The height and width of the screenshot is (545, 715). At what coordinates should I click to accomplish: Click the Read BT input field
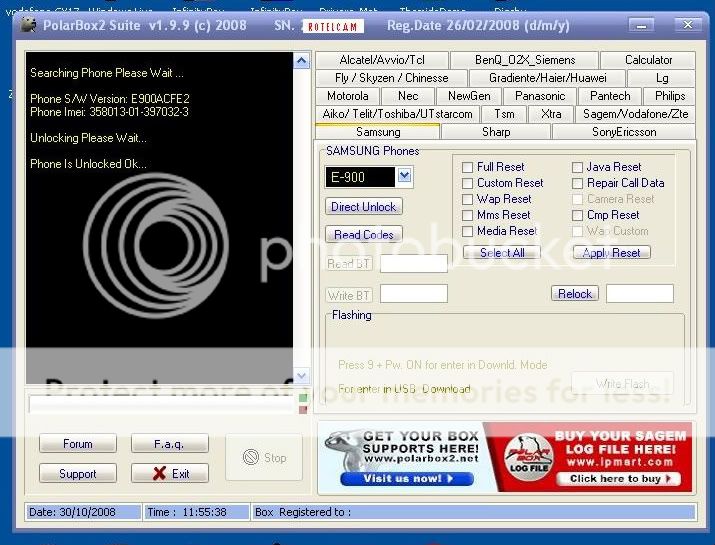point(414,264)
